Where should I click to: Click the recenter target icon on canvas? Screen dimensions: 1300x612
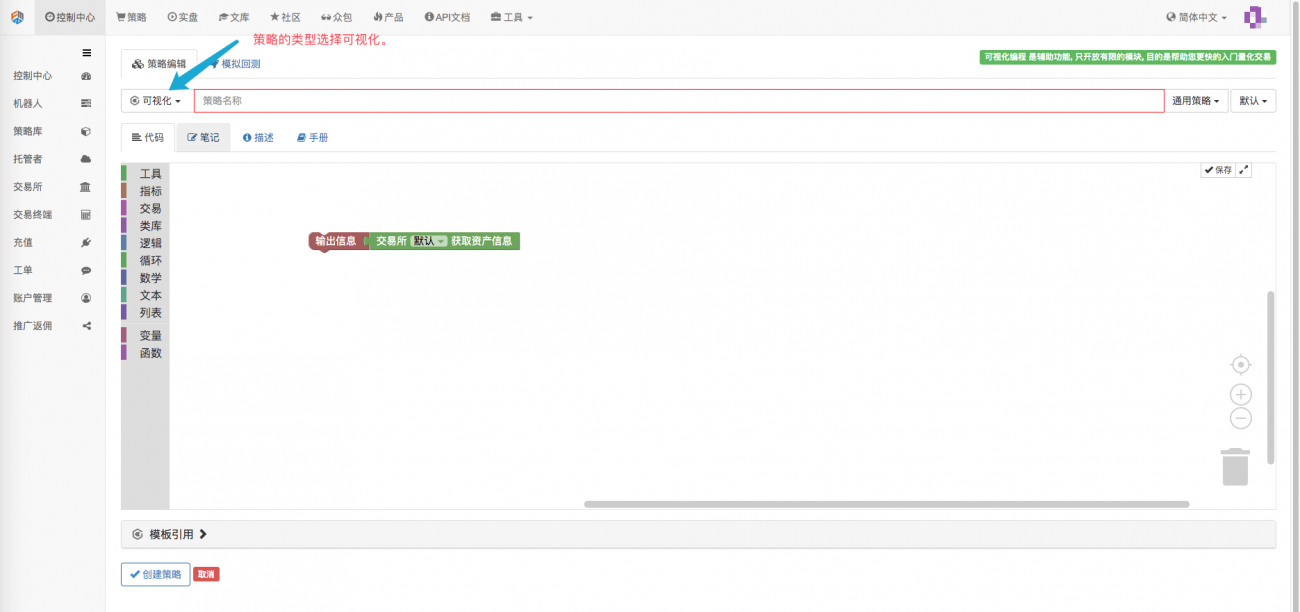pyautogui.click(x=1240, y=365)
